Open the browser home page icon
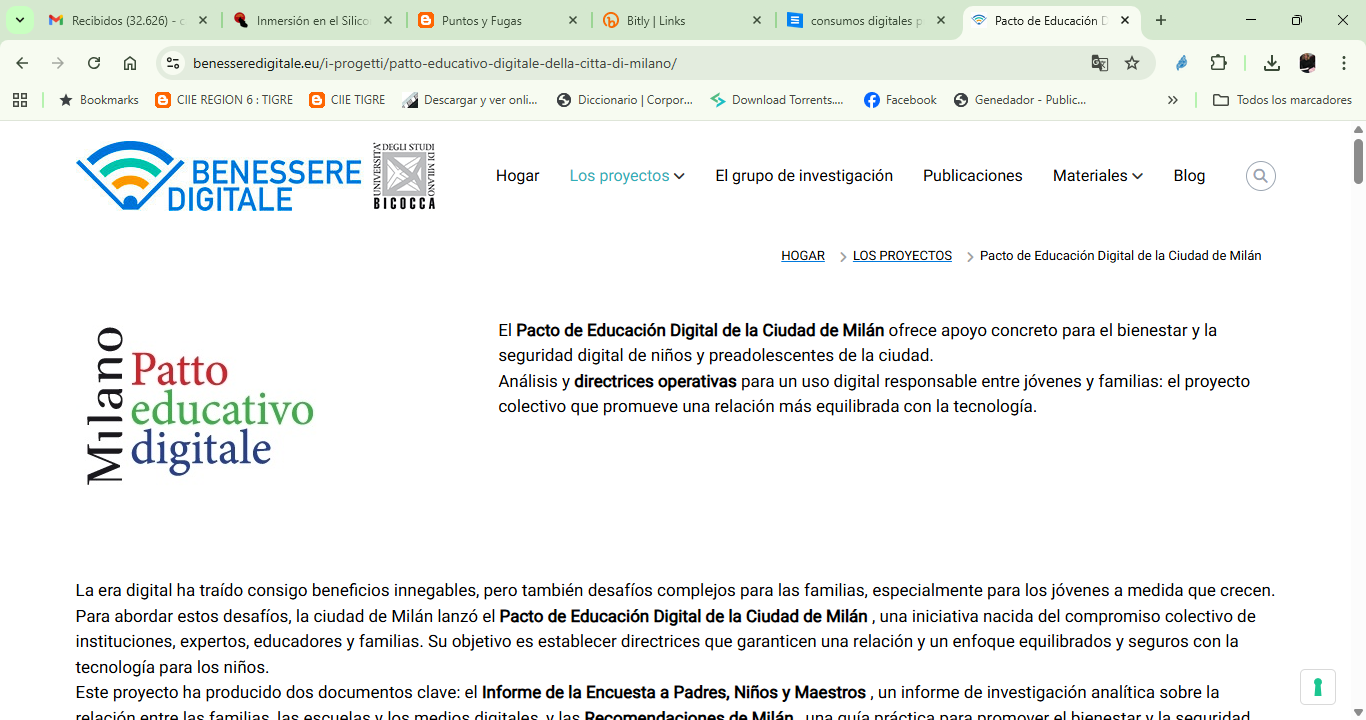1366x720 pixels. [130, 62]
